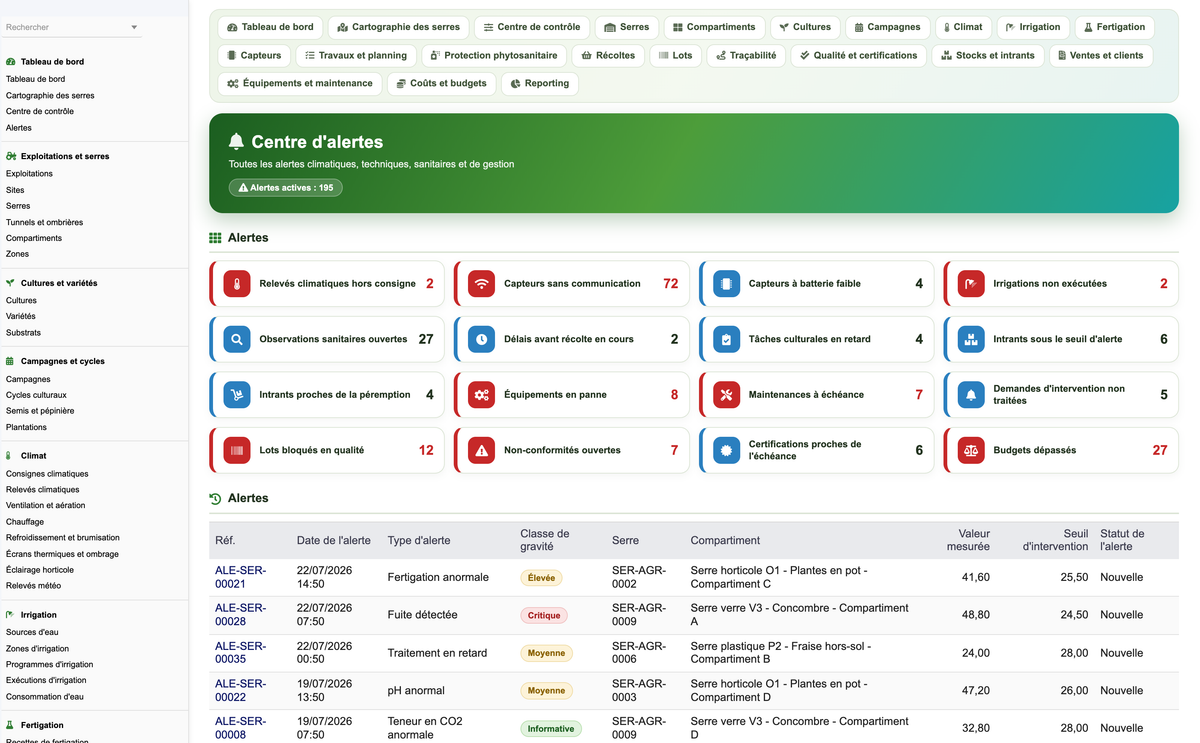This screenshot has height=743, width=1200.
Task: Click the tools icon on Maintenances à échéance card
Action: [x=726, y=395]
